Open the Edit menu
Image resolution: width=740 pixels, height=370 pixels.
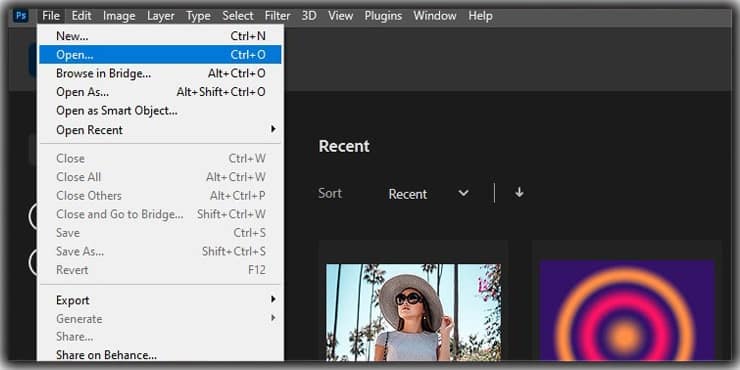pos(81,16)
